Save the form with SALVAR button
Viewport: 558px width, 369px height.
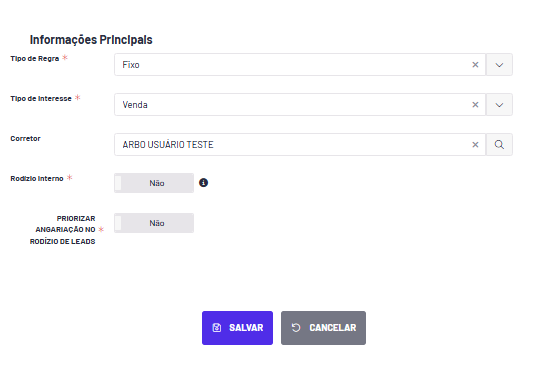tap(237, 328)
